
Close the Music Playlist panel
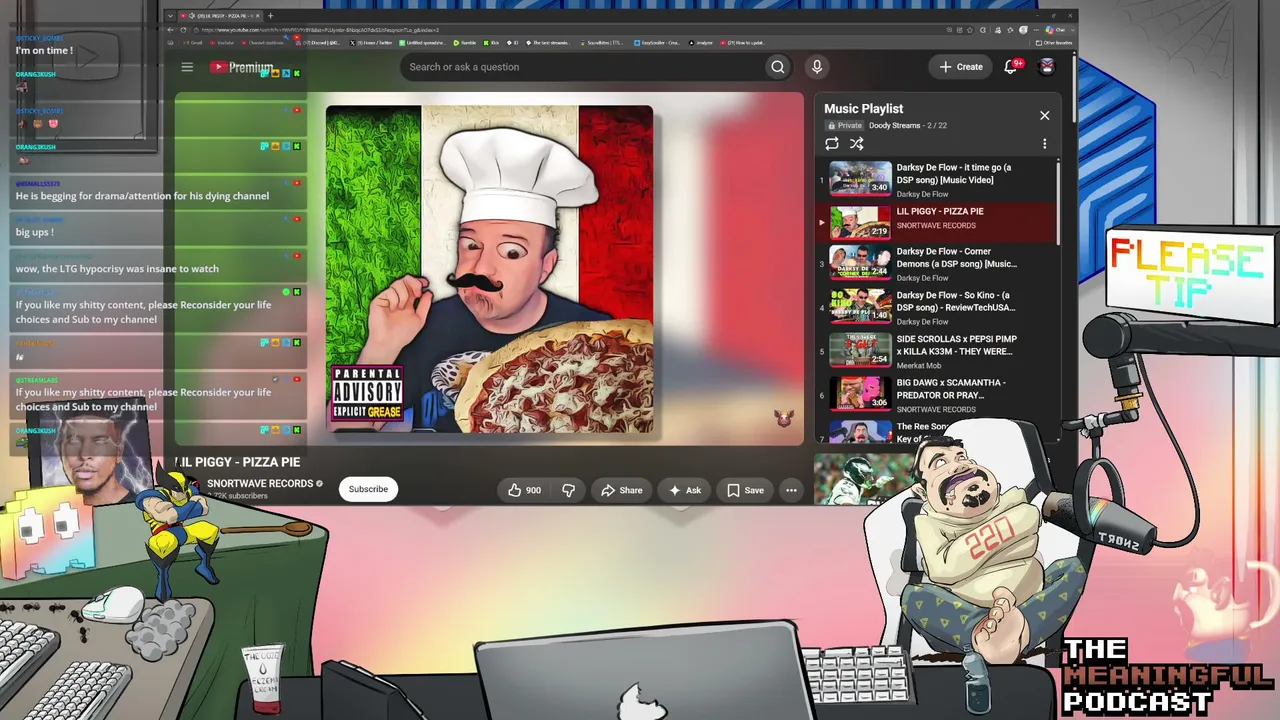(1045, 115)
